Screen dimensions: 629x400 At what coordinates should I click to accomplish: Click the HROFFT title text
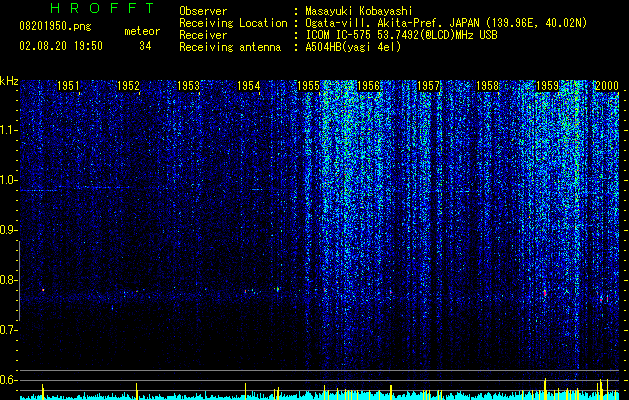point(103,8)
